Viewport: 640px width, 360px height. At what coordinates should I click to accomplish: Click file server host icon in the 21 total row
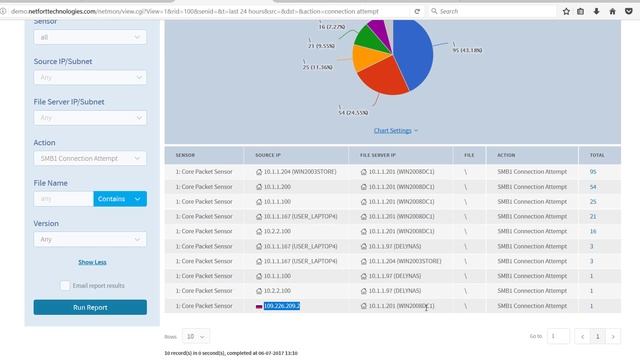364,216
